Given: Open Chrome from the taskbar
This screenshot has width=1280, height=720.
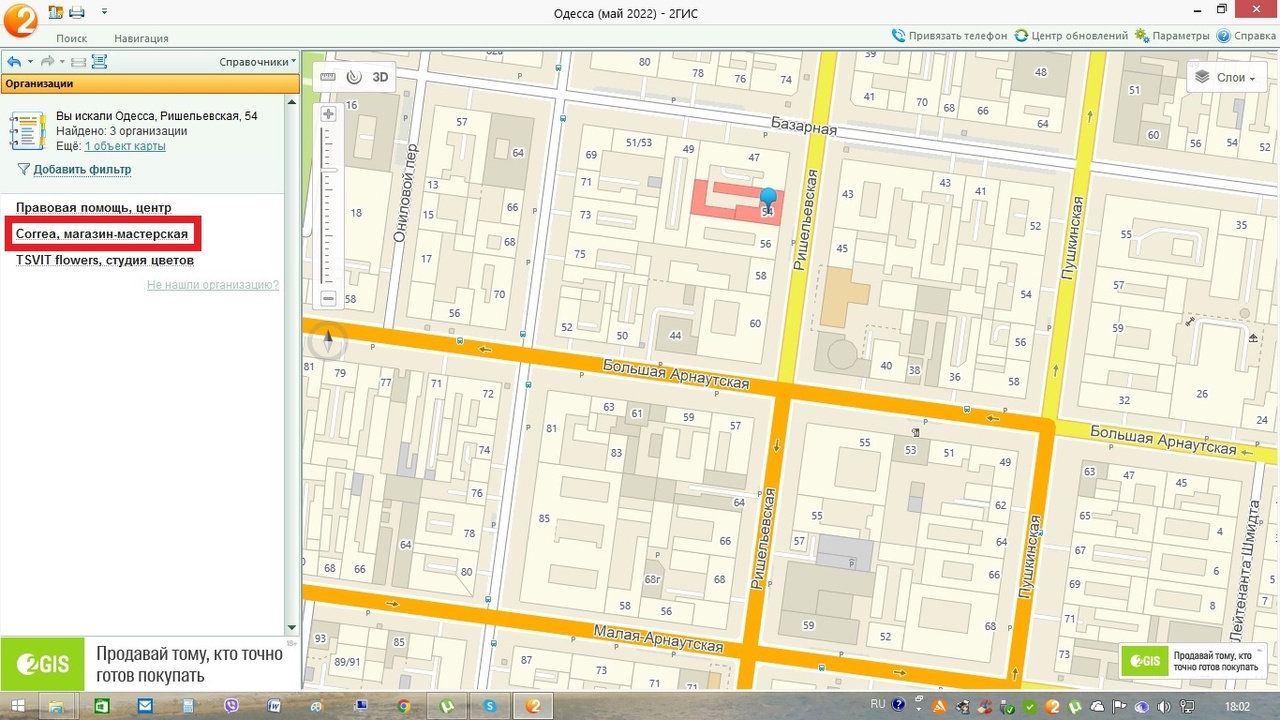Looking at the screenshot, I should pos(404,705).
